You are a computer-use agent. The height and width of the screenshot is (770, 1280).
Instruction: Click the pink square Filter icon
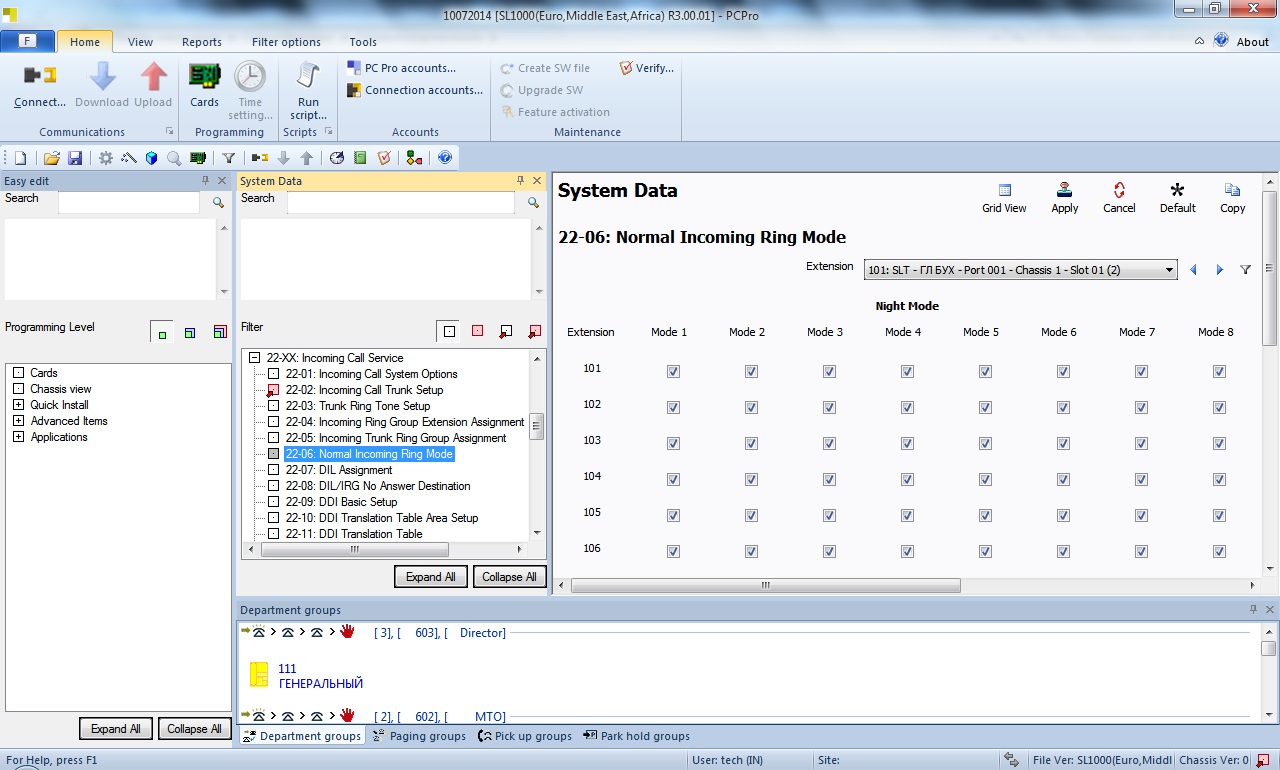[x=478, y=331]
